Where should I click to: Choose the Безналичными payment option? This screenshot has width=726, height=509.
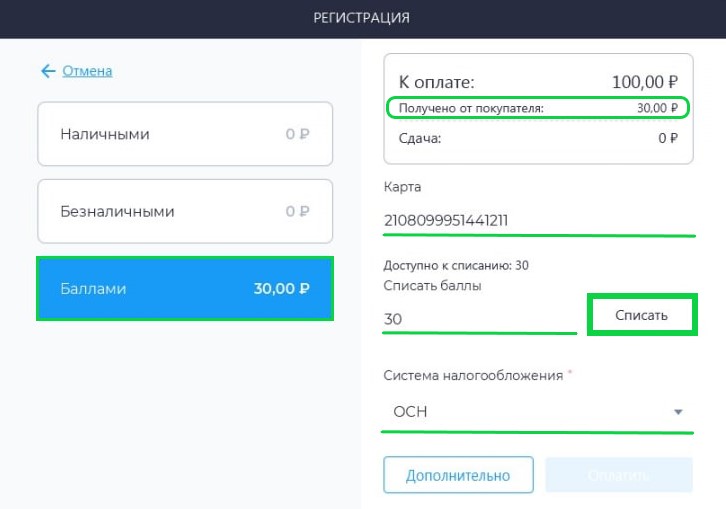pos(185,211)
